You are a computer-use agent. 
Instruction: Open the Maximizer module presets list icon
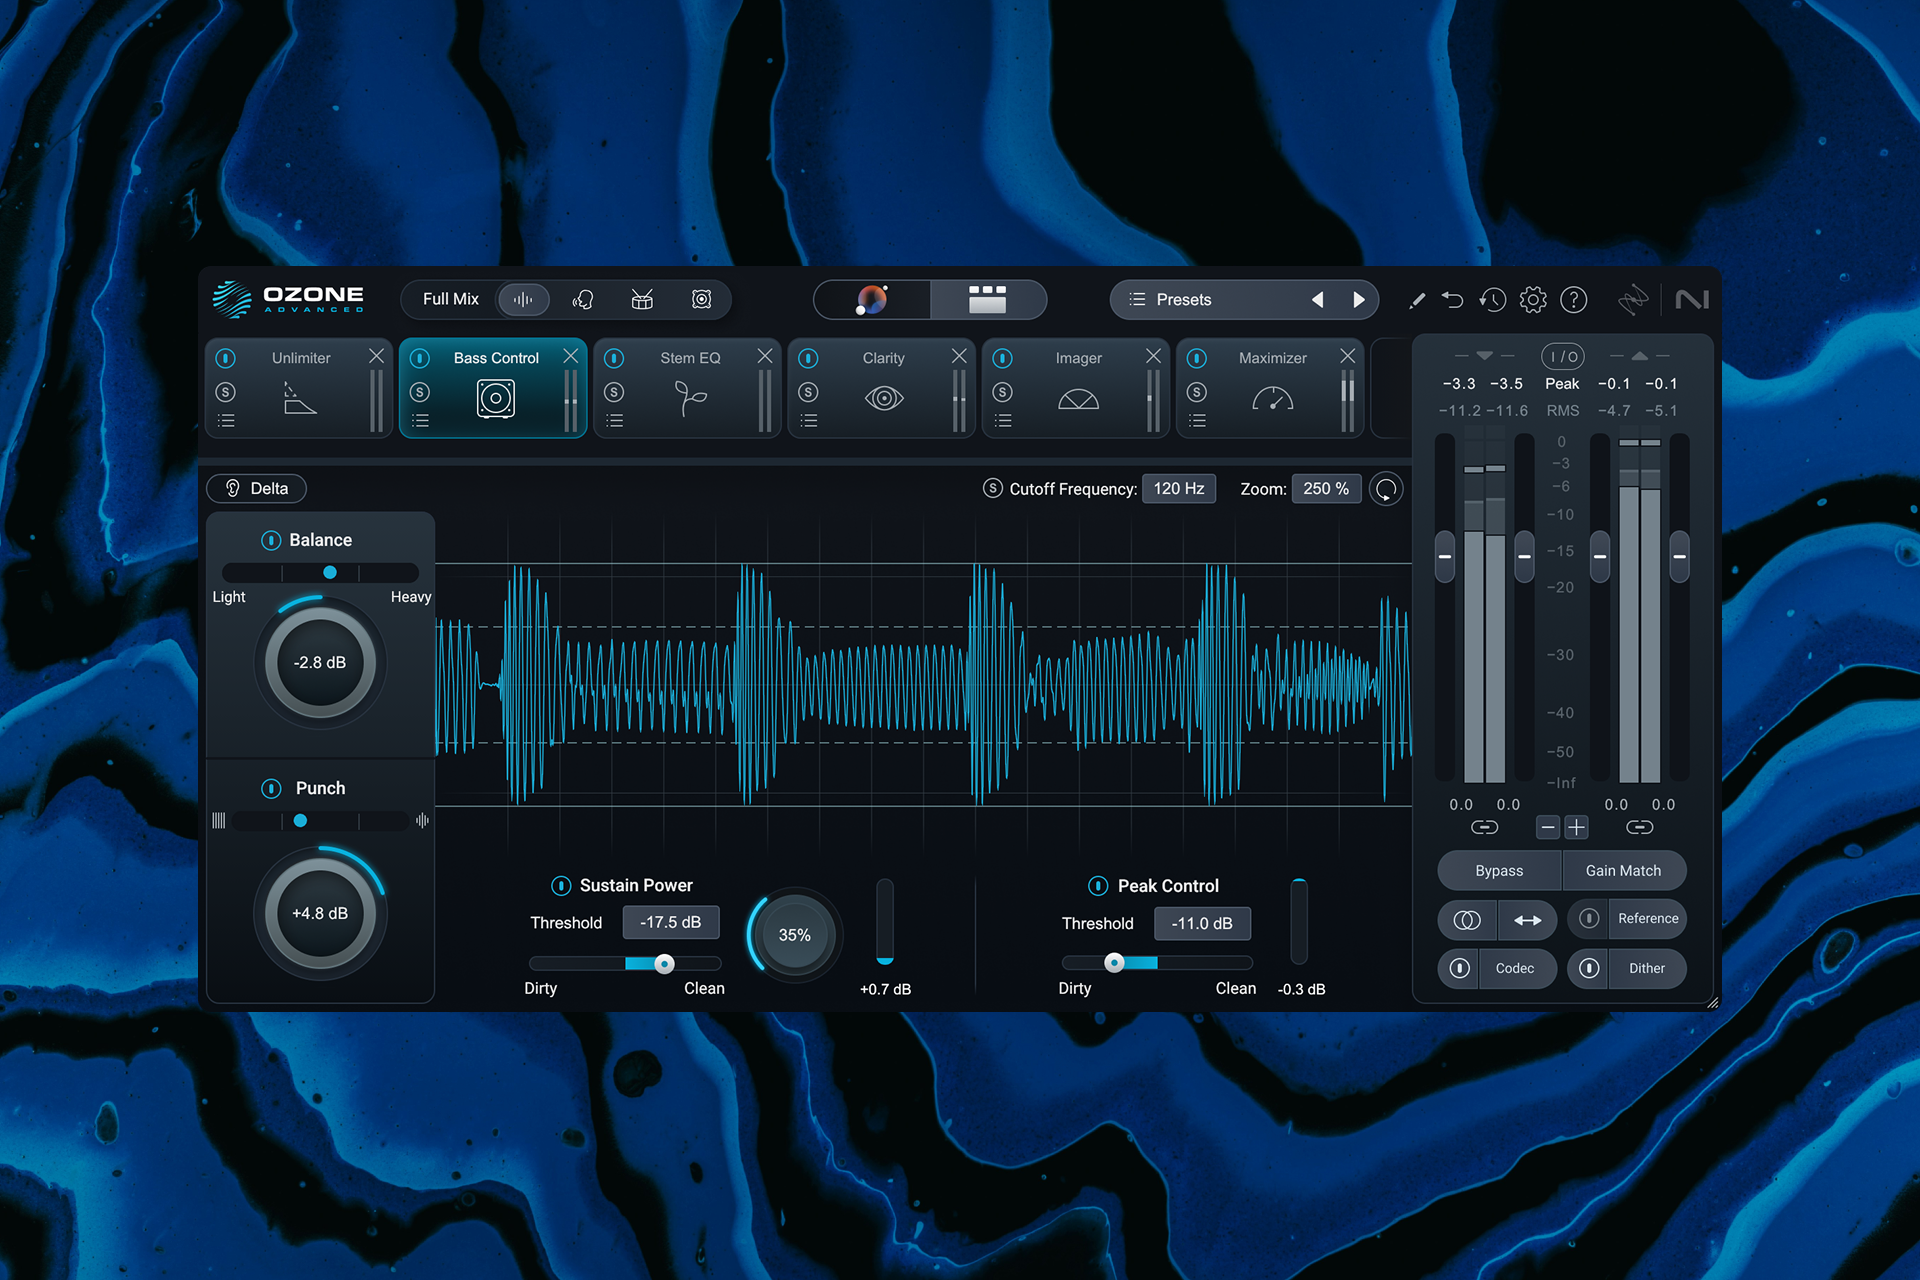tap(1197, 421)
